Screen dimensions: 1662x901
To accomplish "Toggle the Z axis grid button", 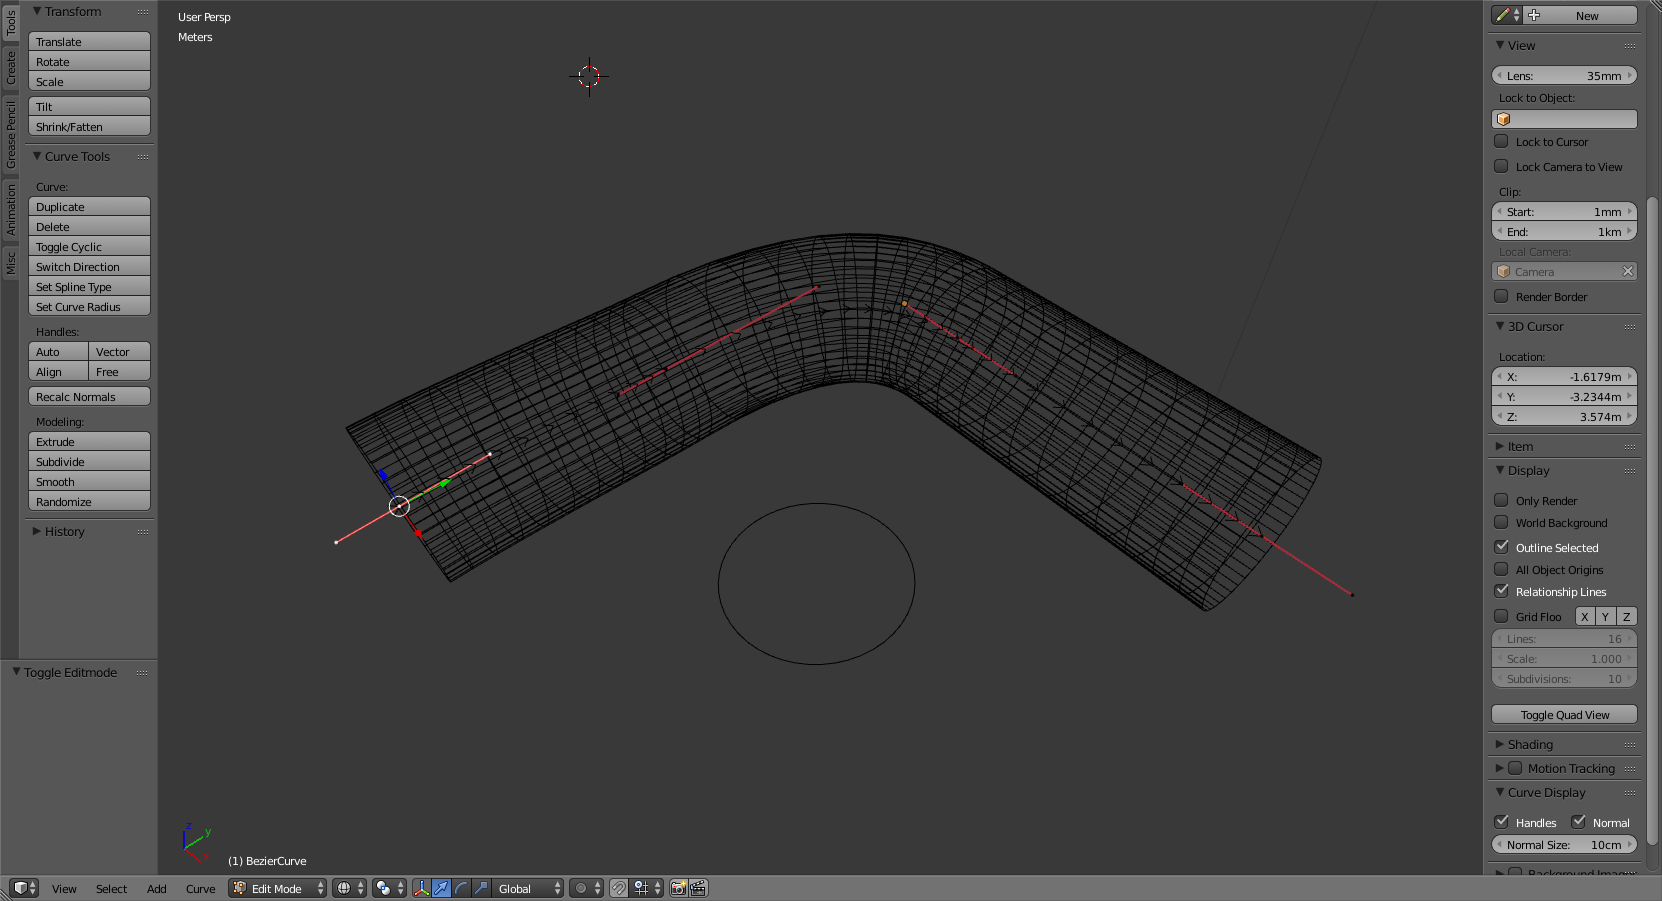I will click(1626, 616).
